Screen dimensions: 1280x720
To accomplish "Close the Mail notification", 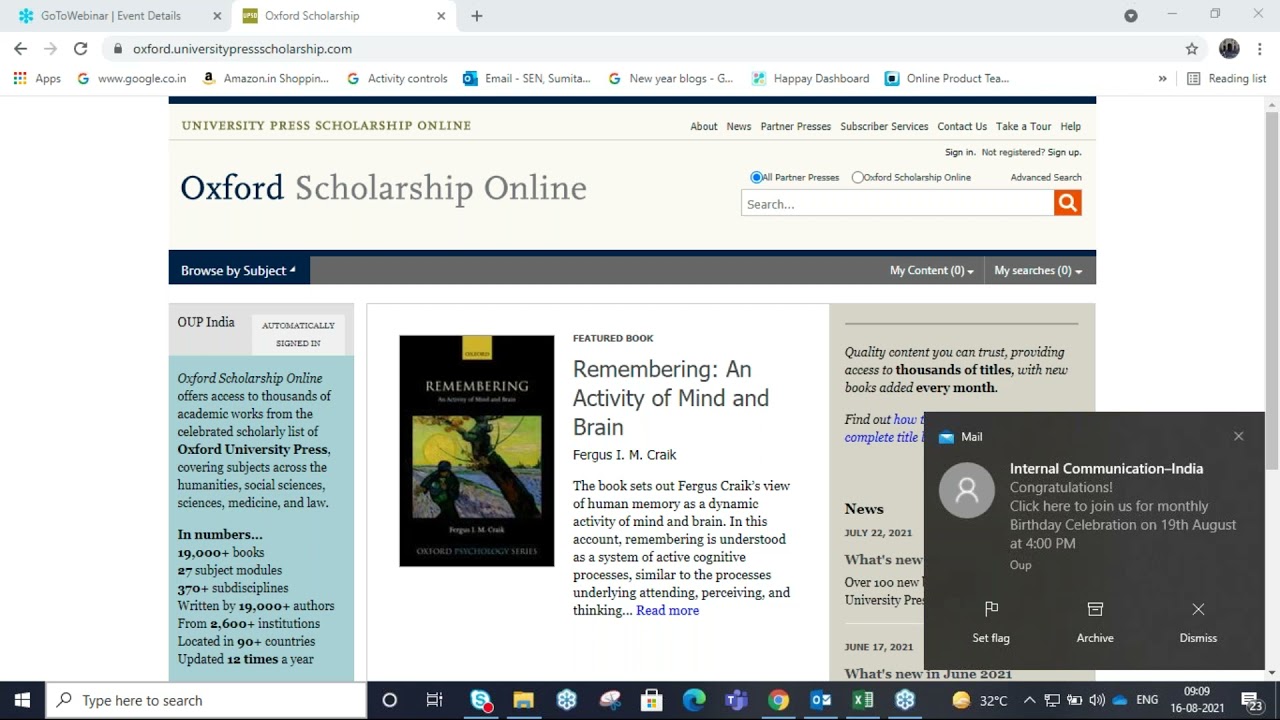I will click(x=1238, y=436).
